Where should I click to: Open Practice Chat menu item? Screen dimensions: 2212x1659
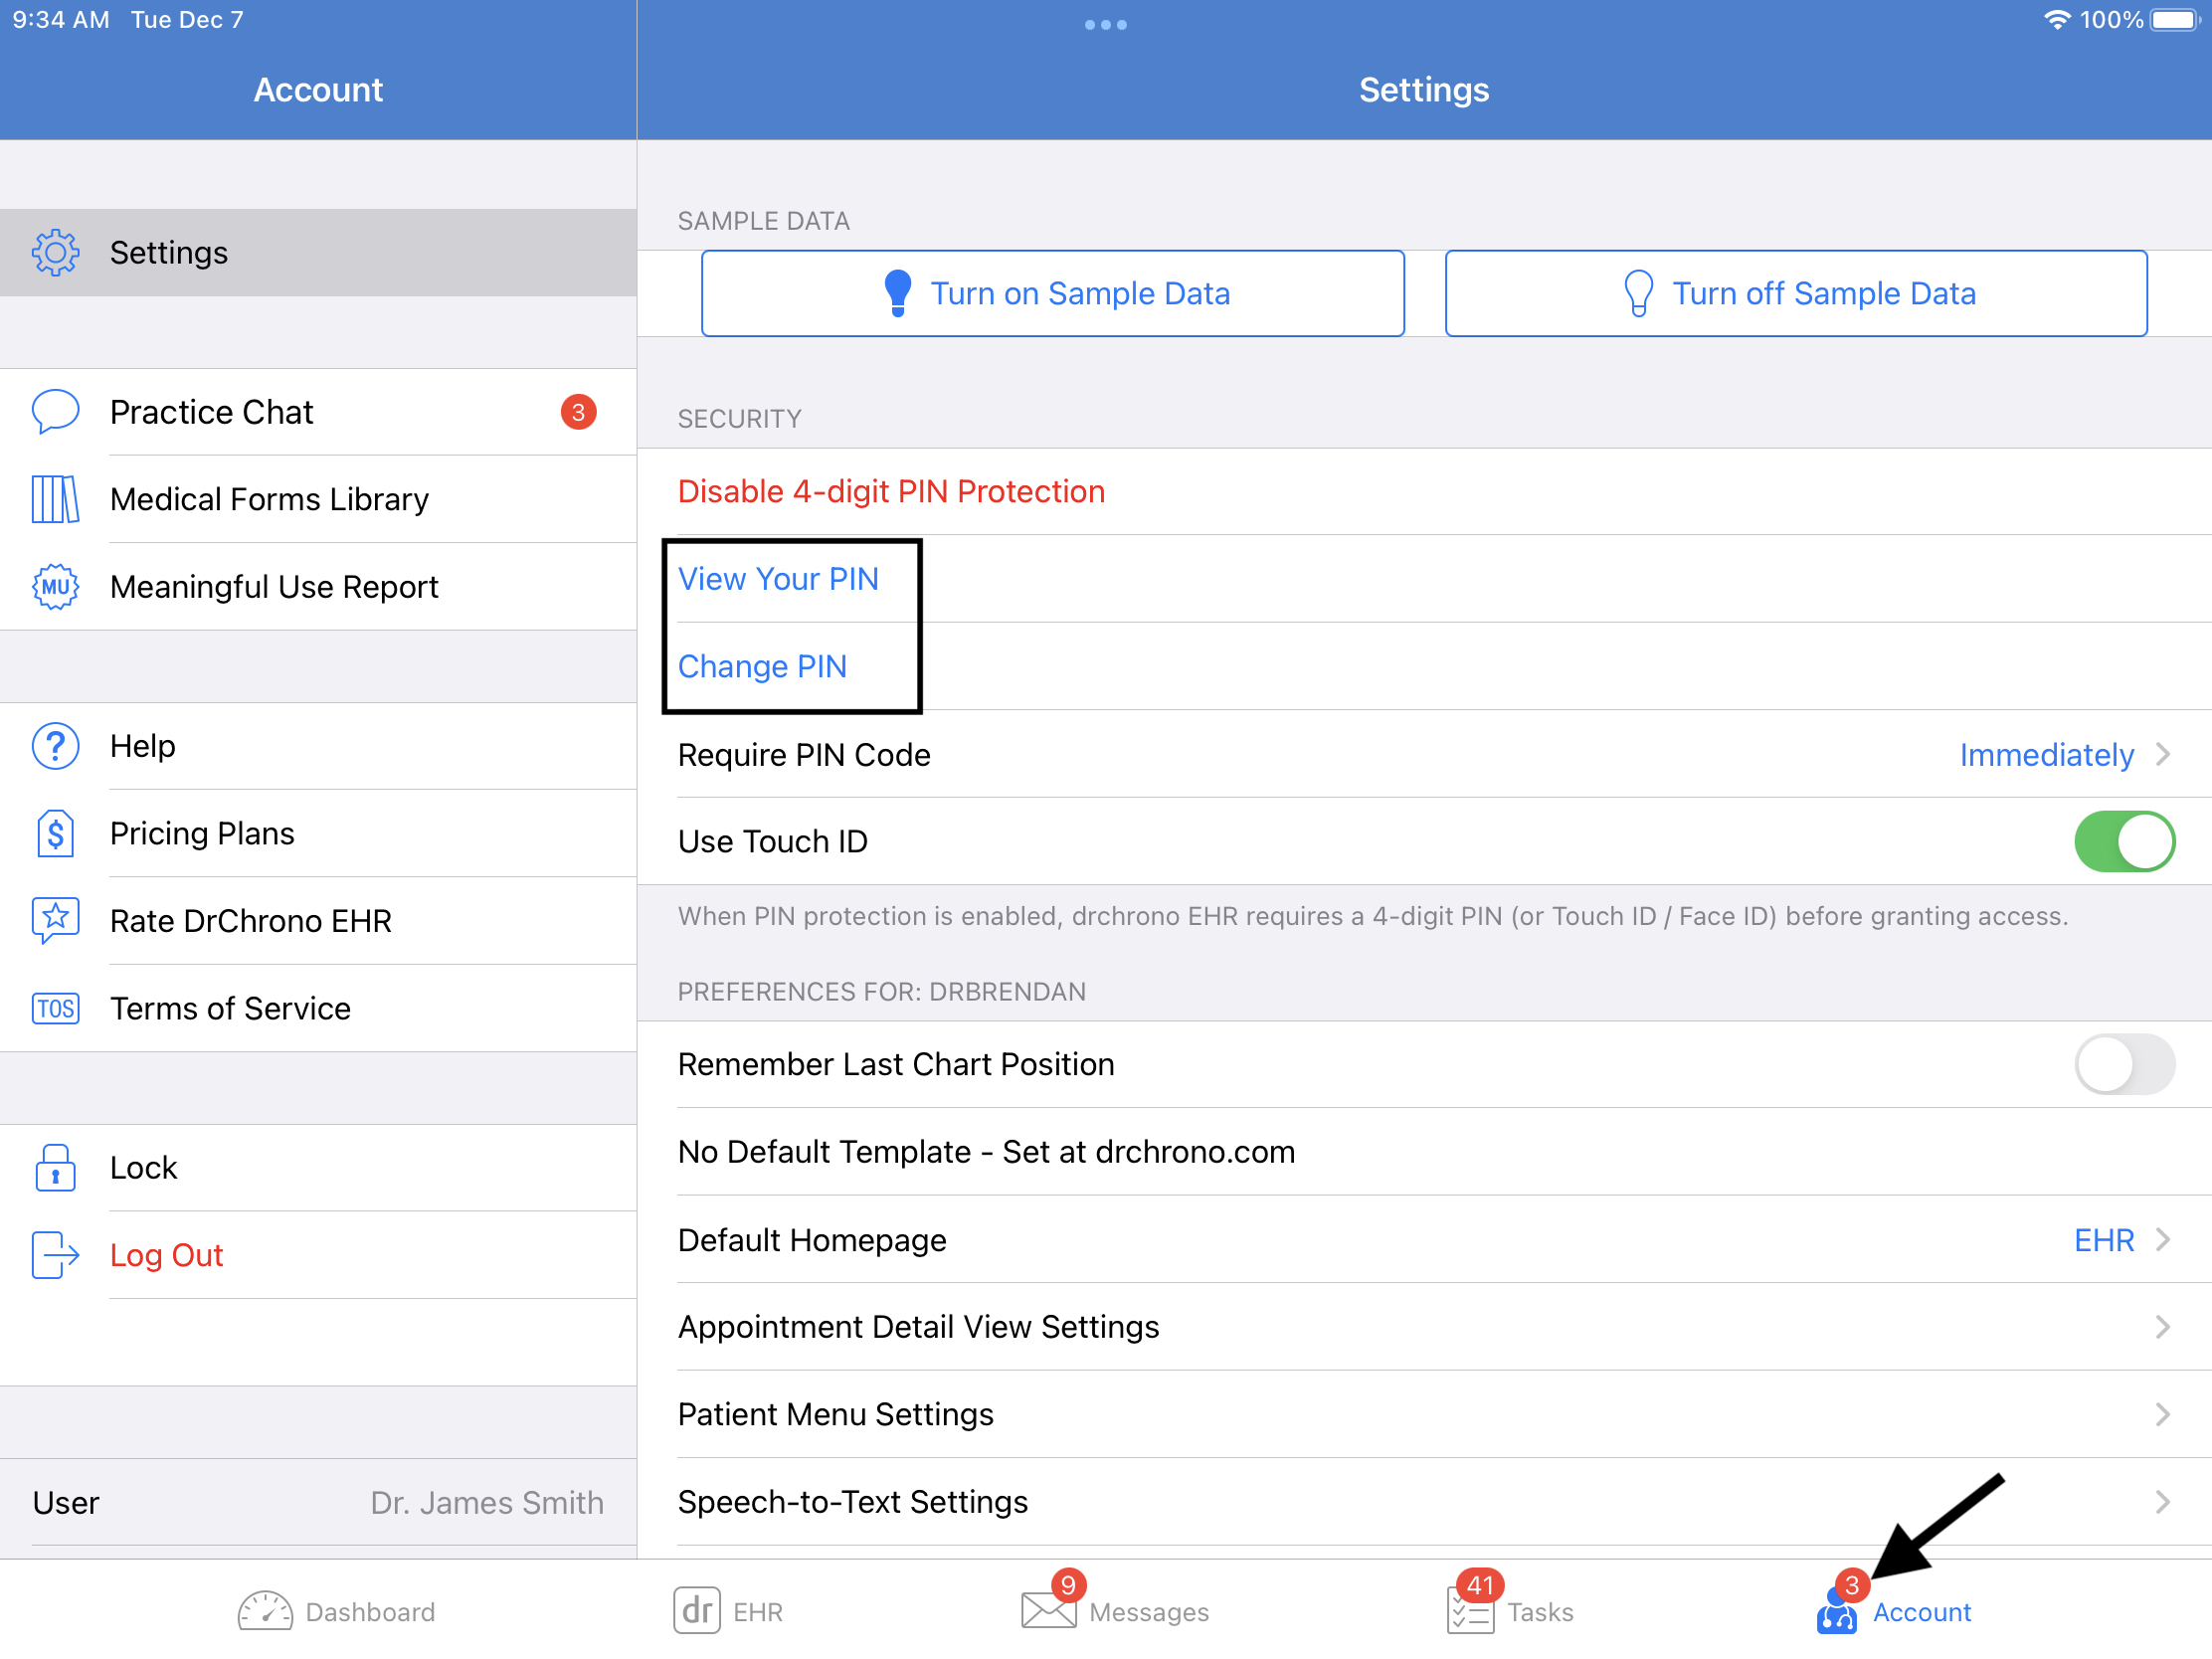(318, 412)
